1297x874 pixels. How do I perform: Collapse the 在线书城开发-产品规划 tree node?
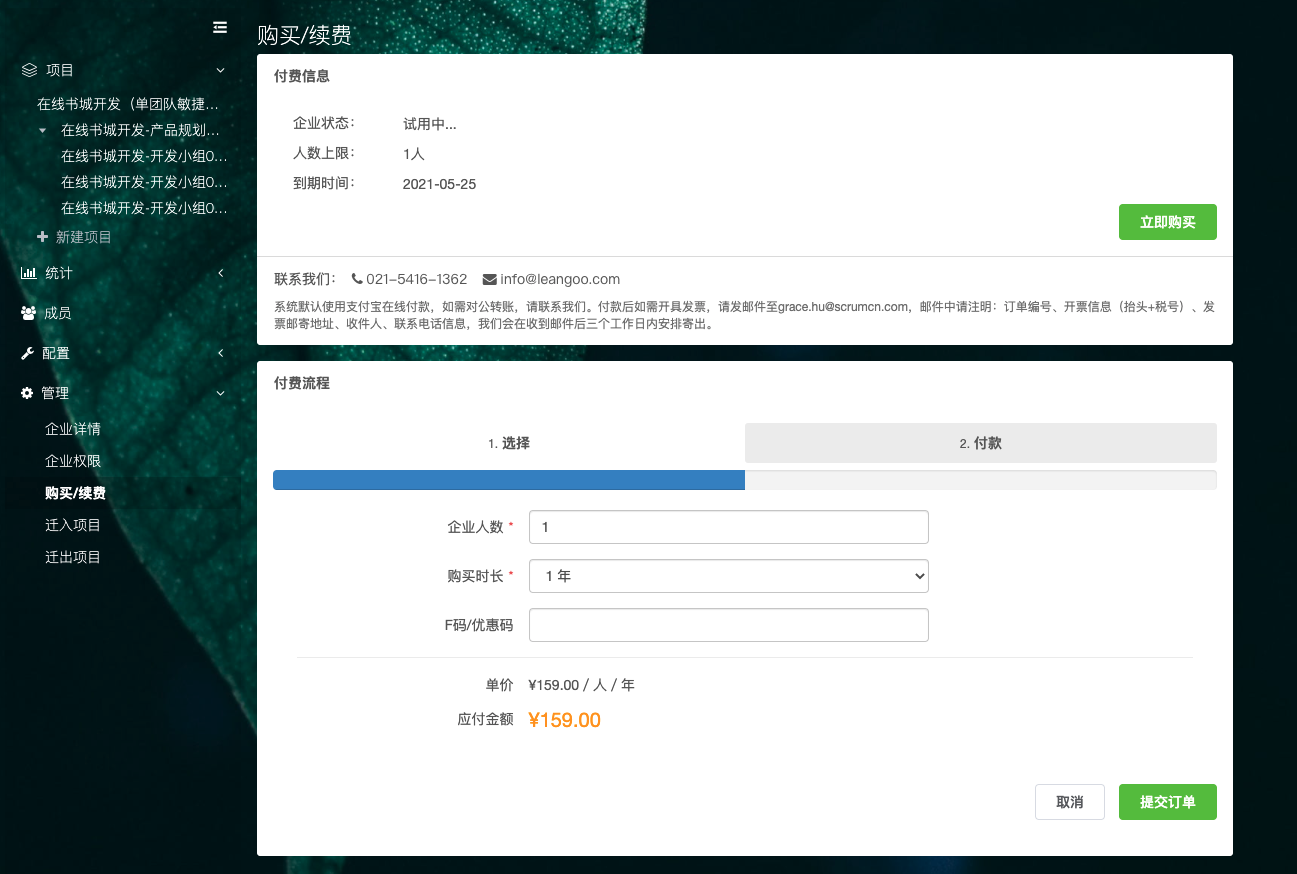[x=42, y=130]
